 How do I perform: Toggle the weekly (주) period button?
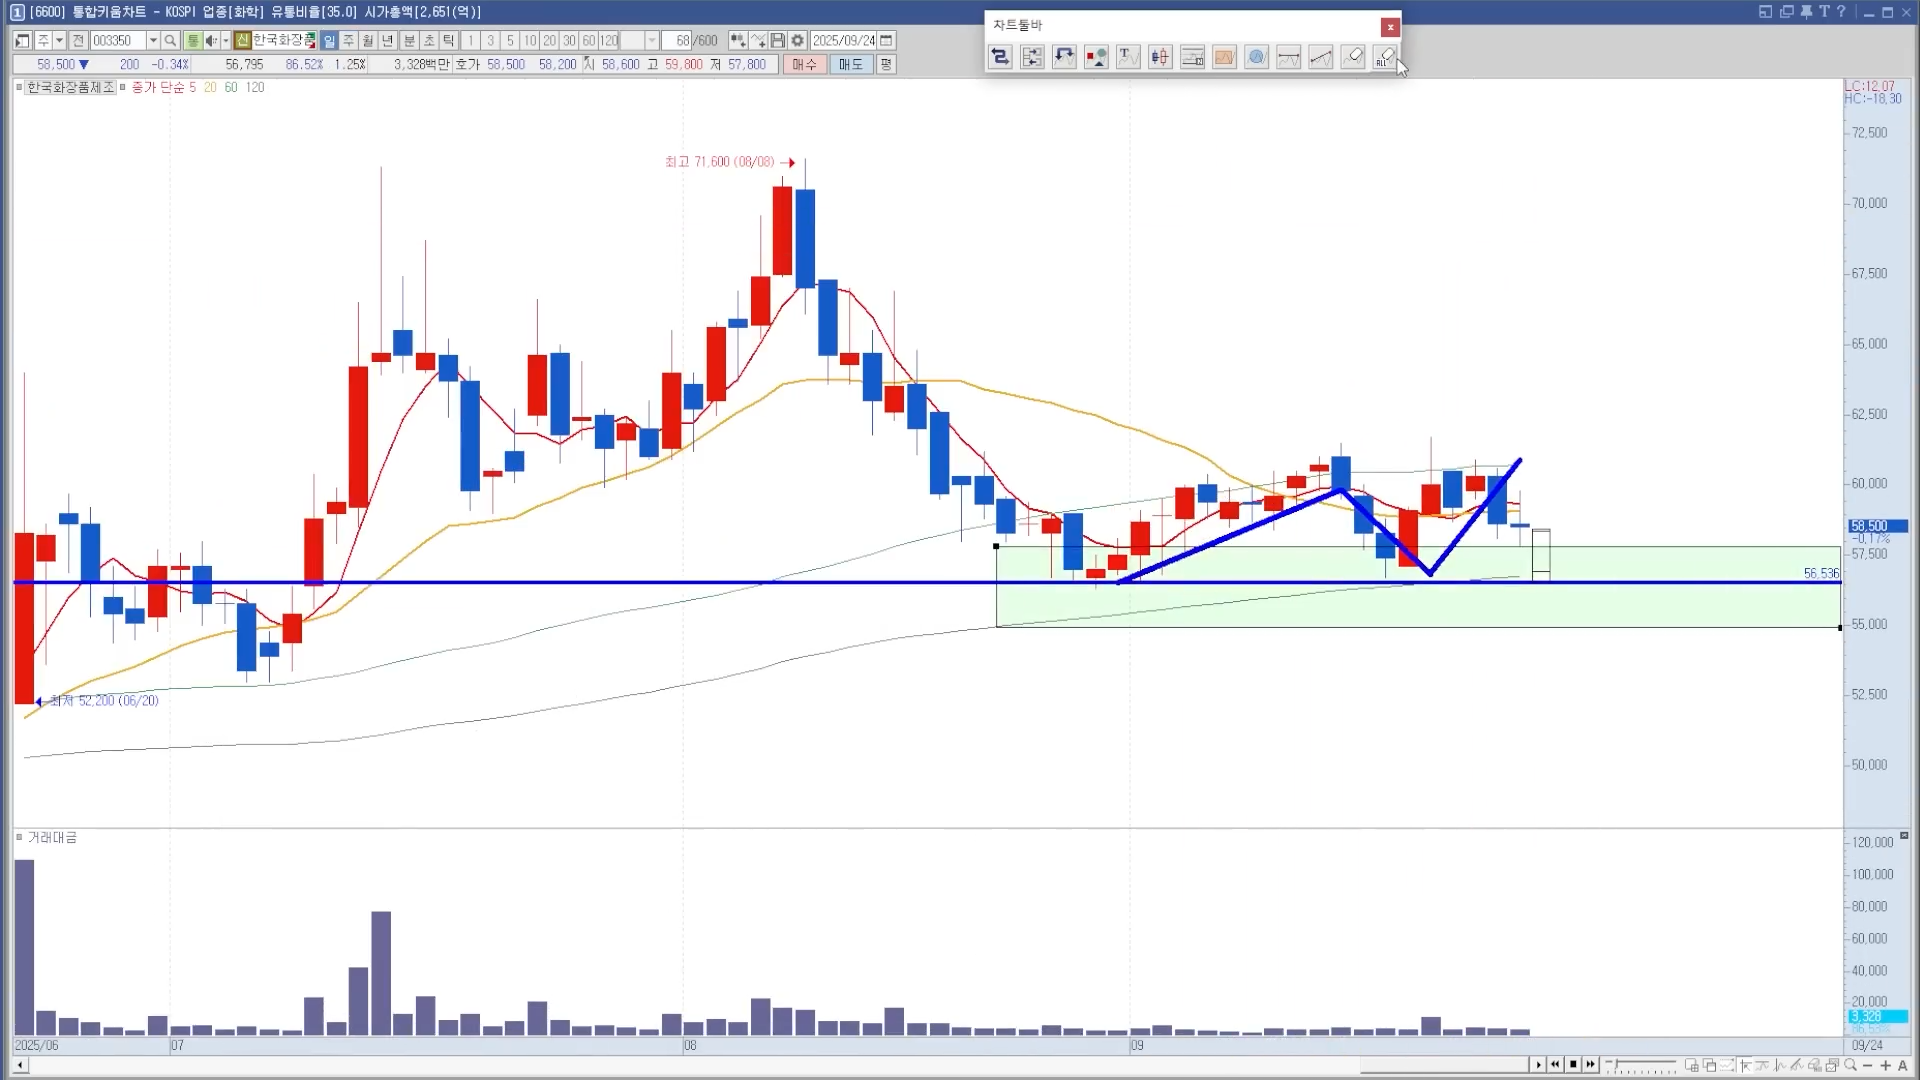pyautogui.click(x=348, y=41)
